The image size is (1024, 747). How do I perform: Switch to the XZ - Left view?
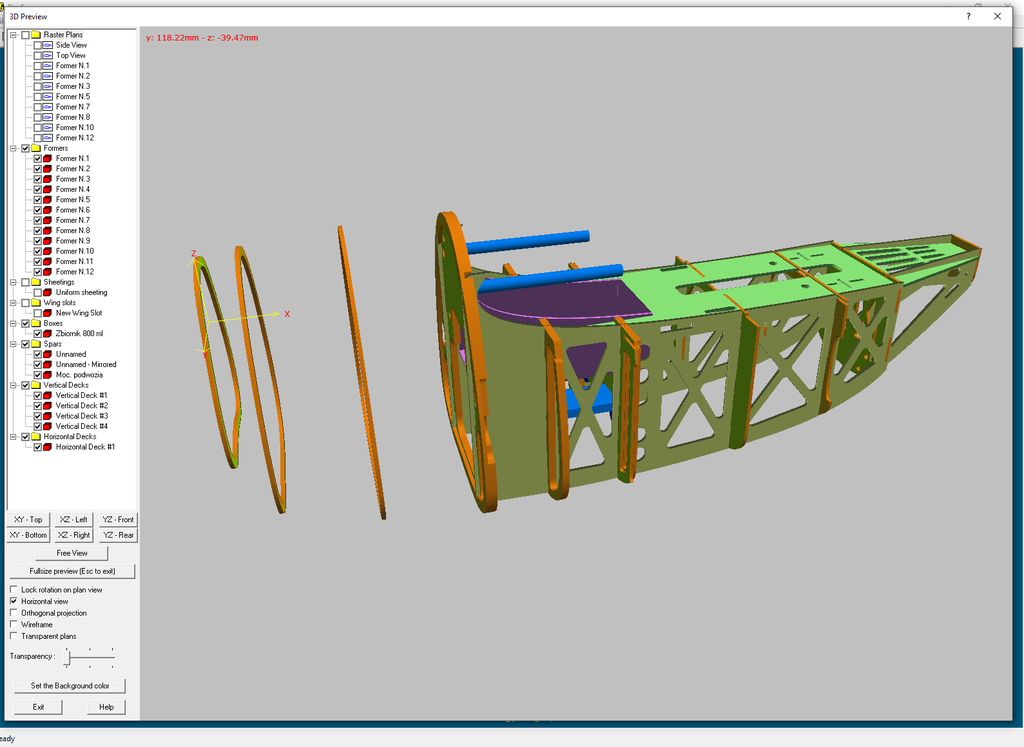click(72, 519)
